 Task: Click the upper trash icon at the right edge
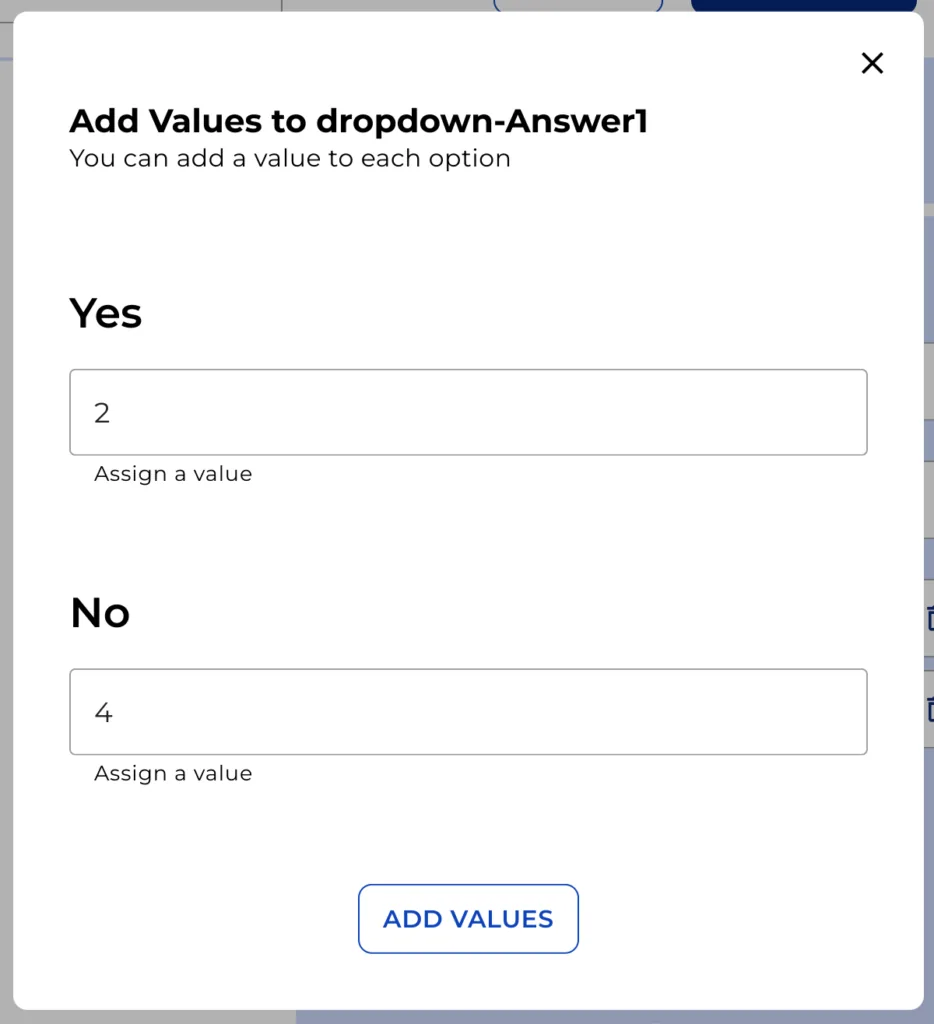coord(929,618)
